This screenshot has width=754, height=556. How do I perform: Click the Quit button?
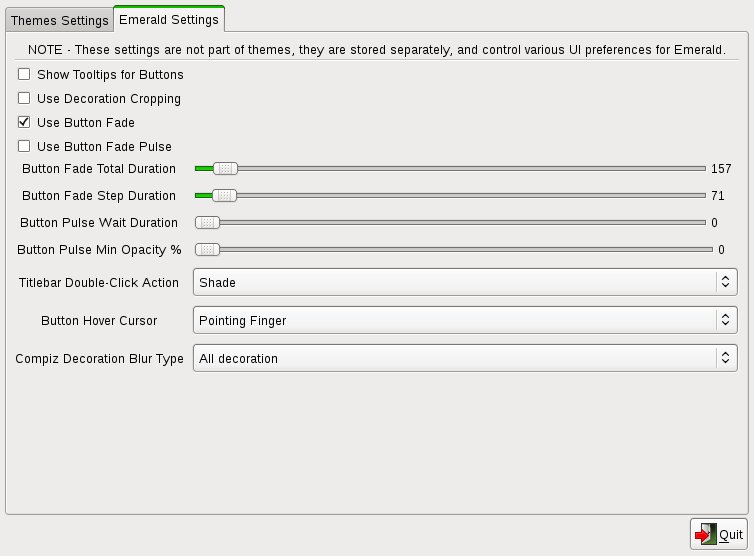[719, 534]
